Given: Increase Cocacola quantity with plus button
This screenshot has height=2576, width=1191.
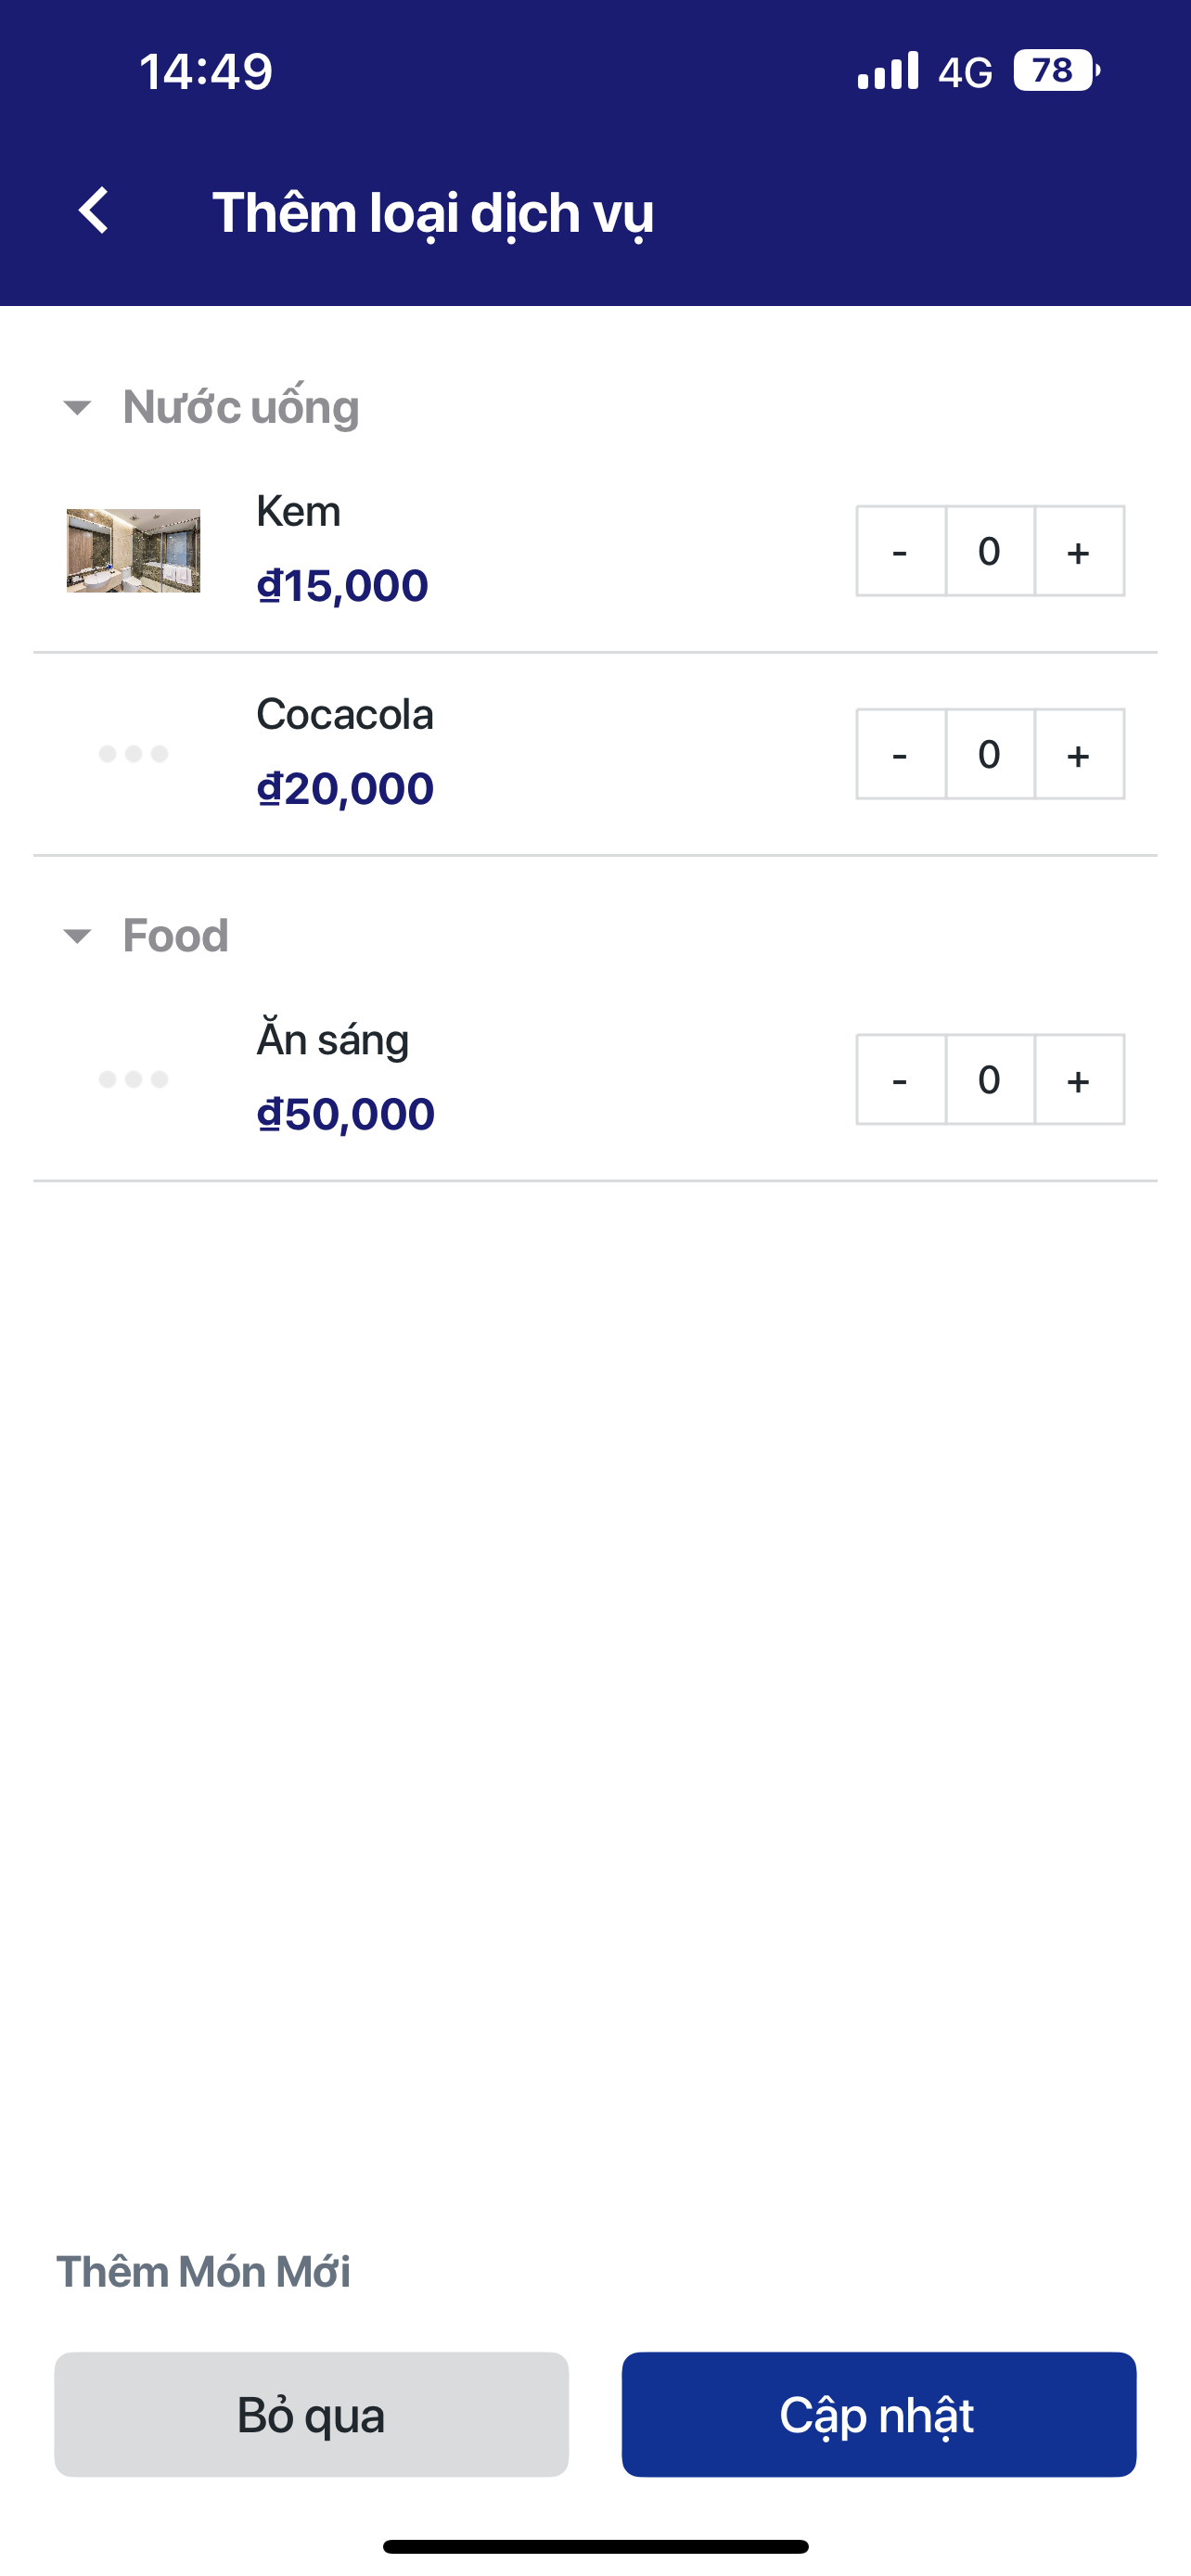Looking at the screenshot, I should click(1078, 755).
